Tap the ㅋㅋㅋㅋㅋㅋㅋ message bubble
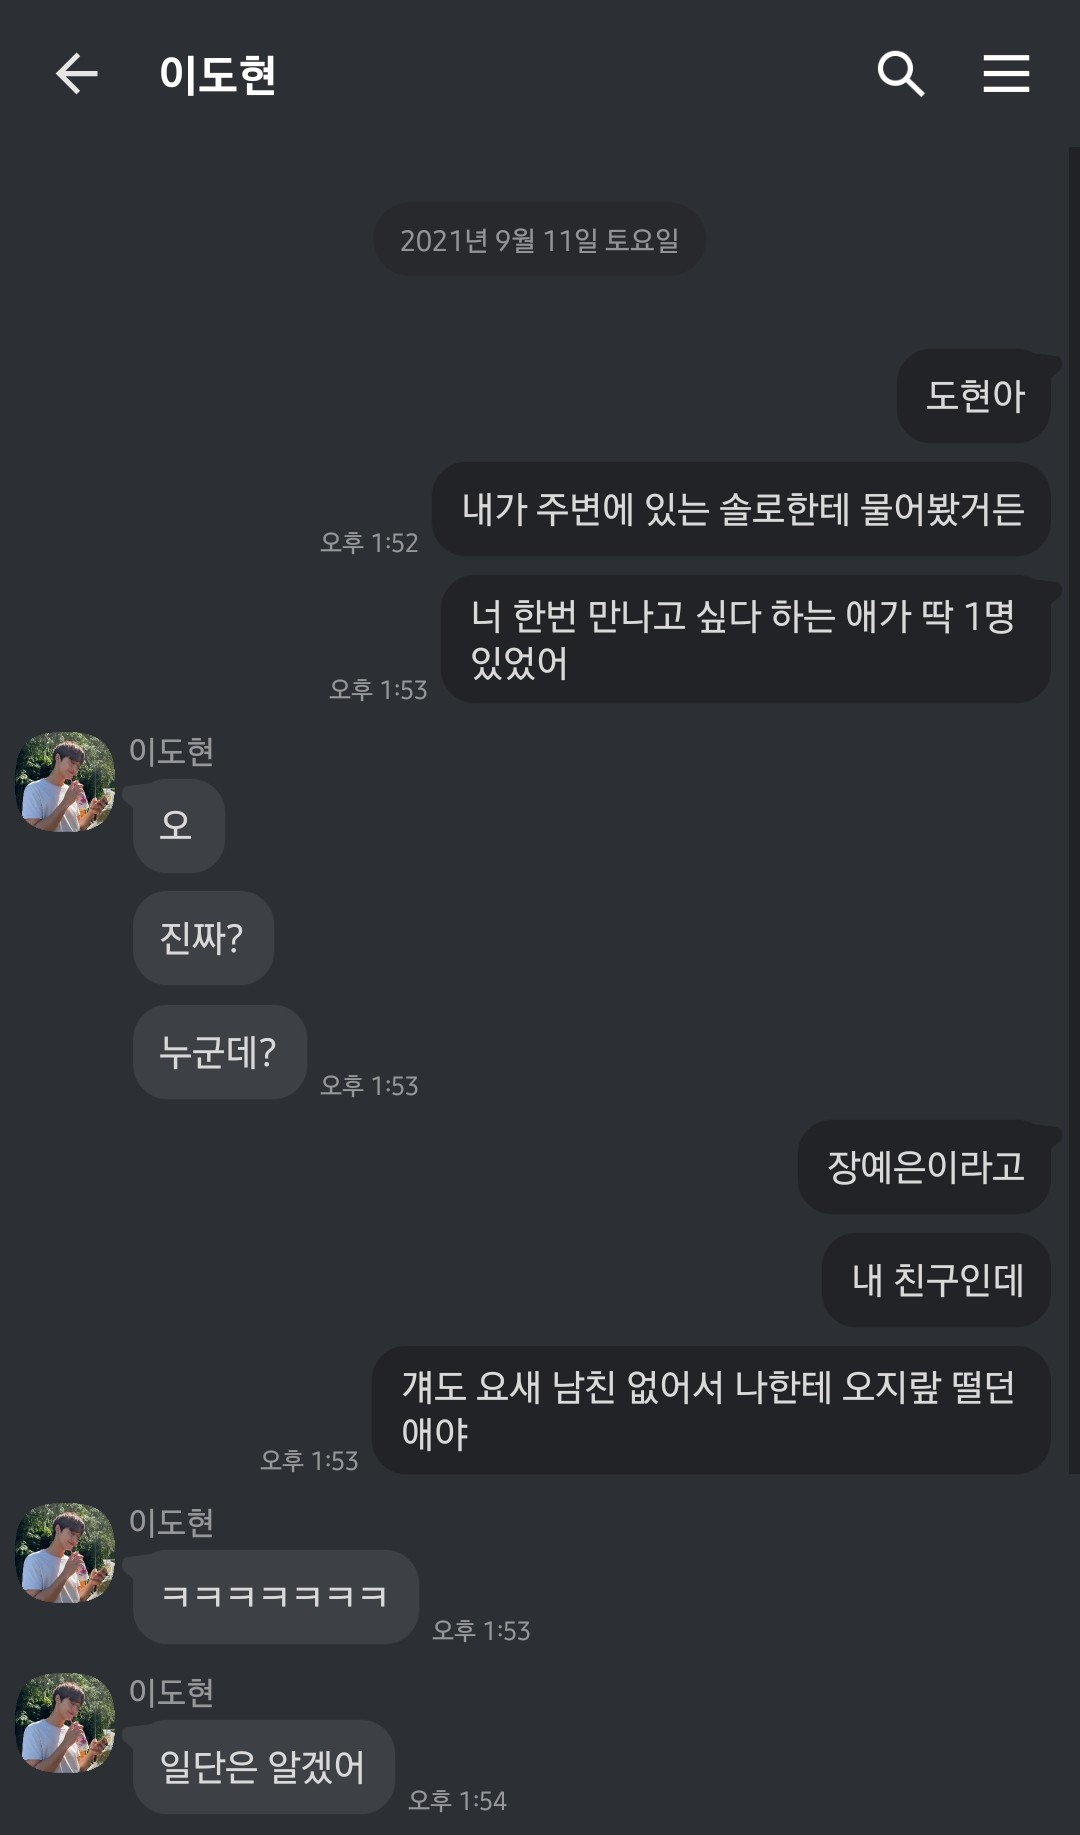The width and height of the screenshot is (1080, 1835). tap(275, 1596)
